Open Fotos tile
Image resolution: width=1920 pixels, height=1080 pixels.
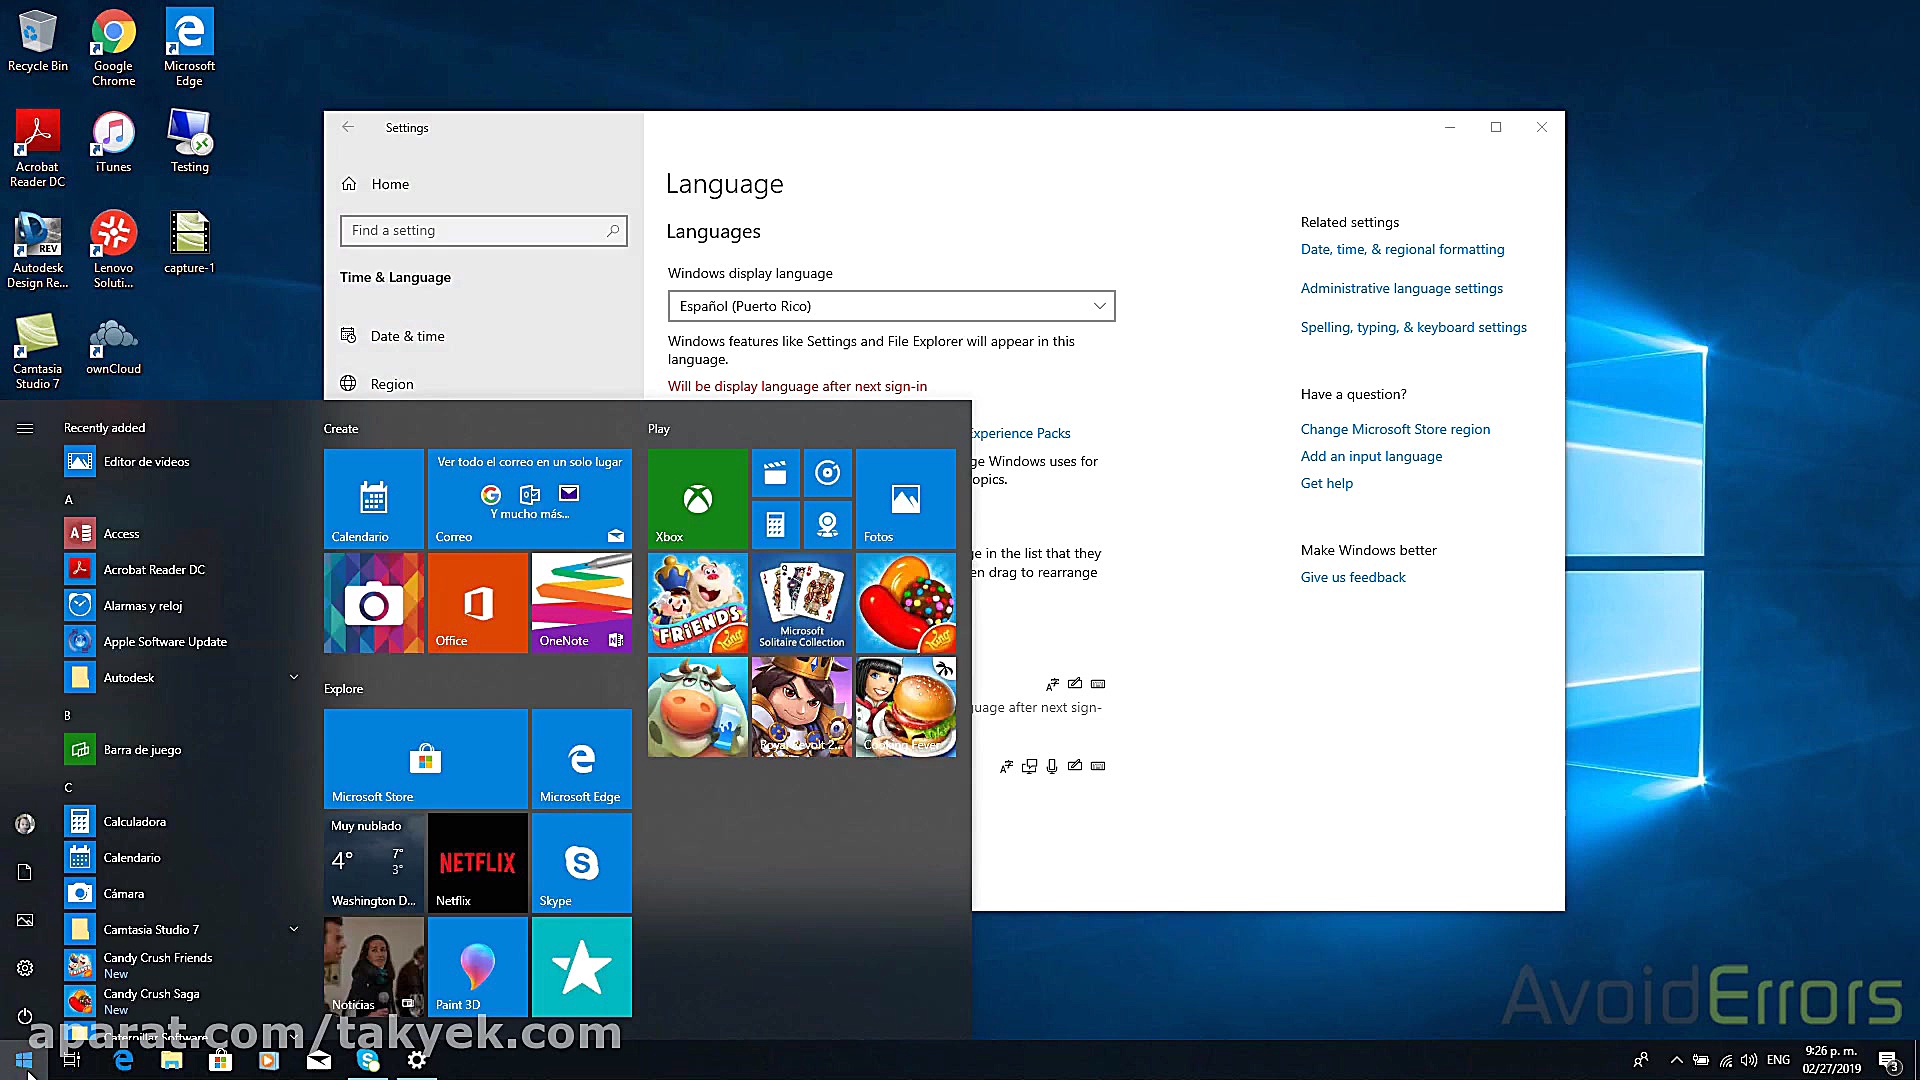coord(905,498)
